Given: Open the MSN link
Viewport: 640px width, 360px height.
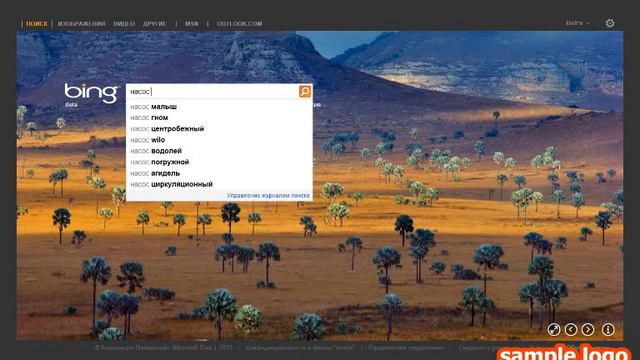Looking at the screenshot, I should [191, 24].
